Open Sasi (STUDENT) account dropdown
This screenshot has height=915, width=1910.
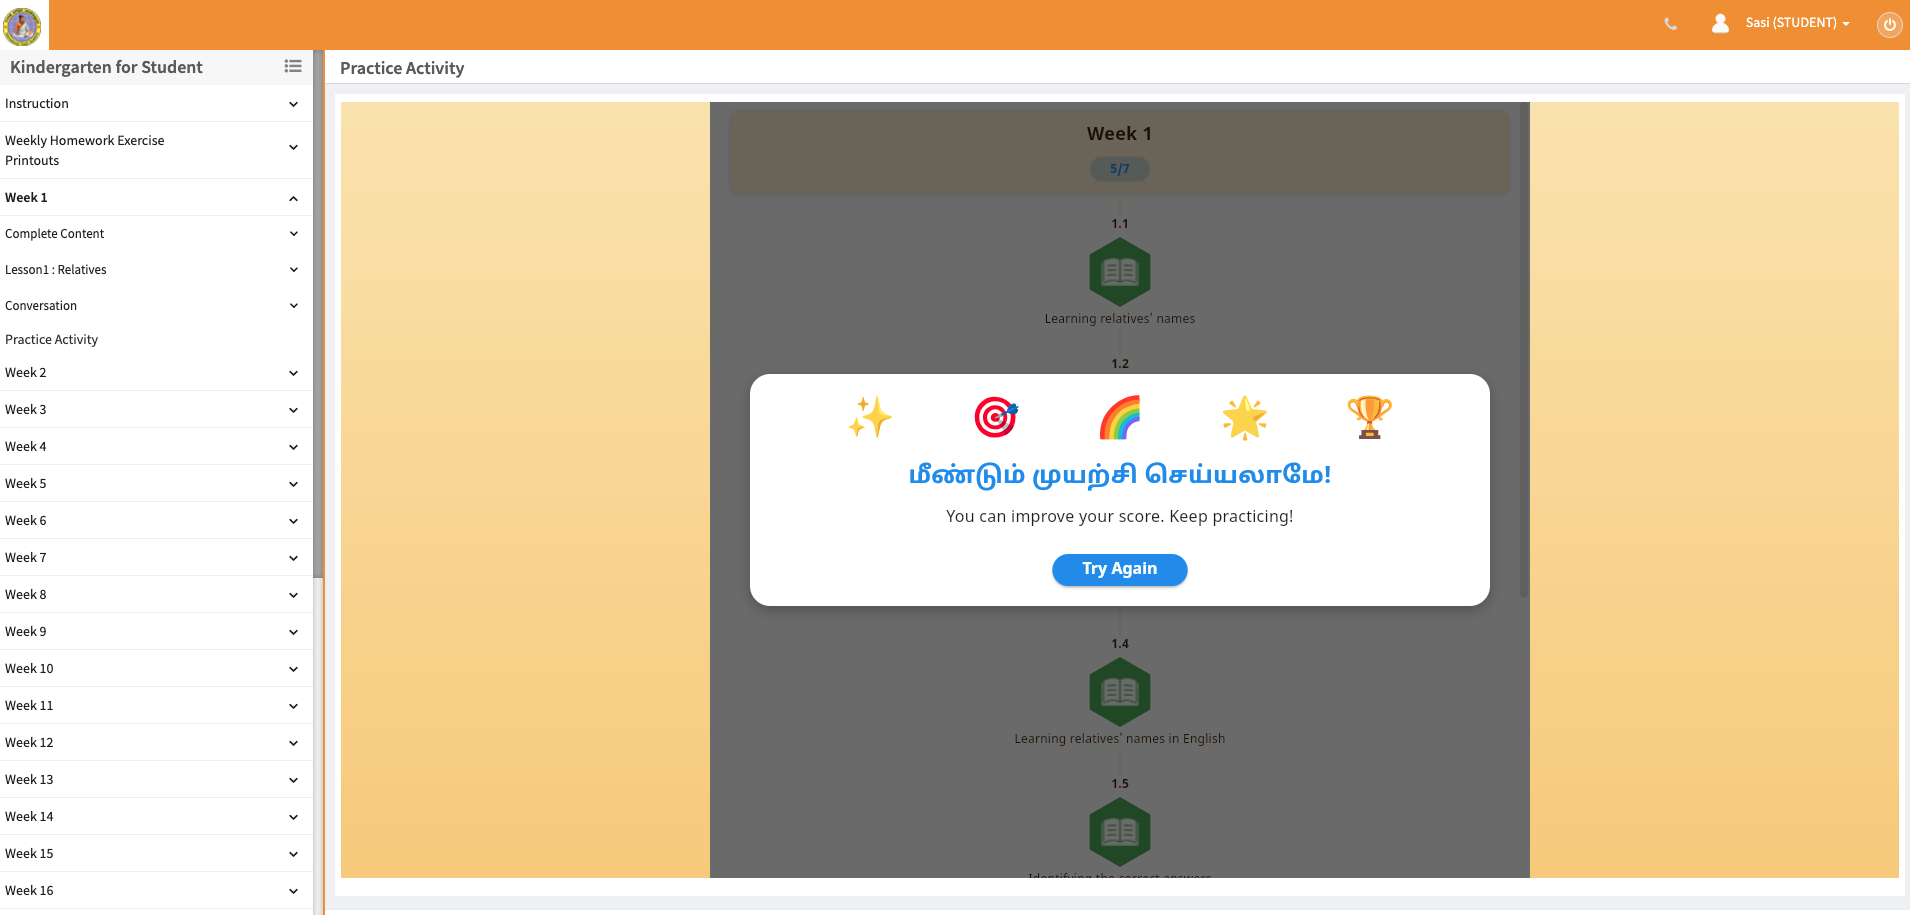[x=1797, y=23]
